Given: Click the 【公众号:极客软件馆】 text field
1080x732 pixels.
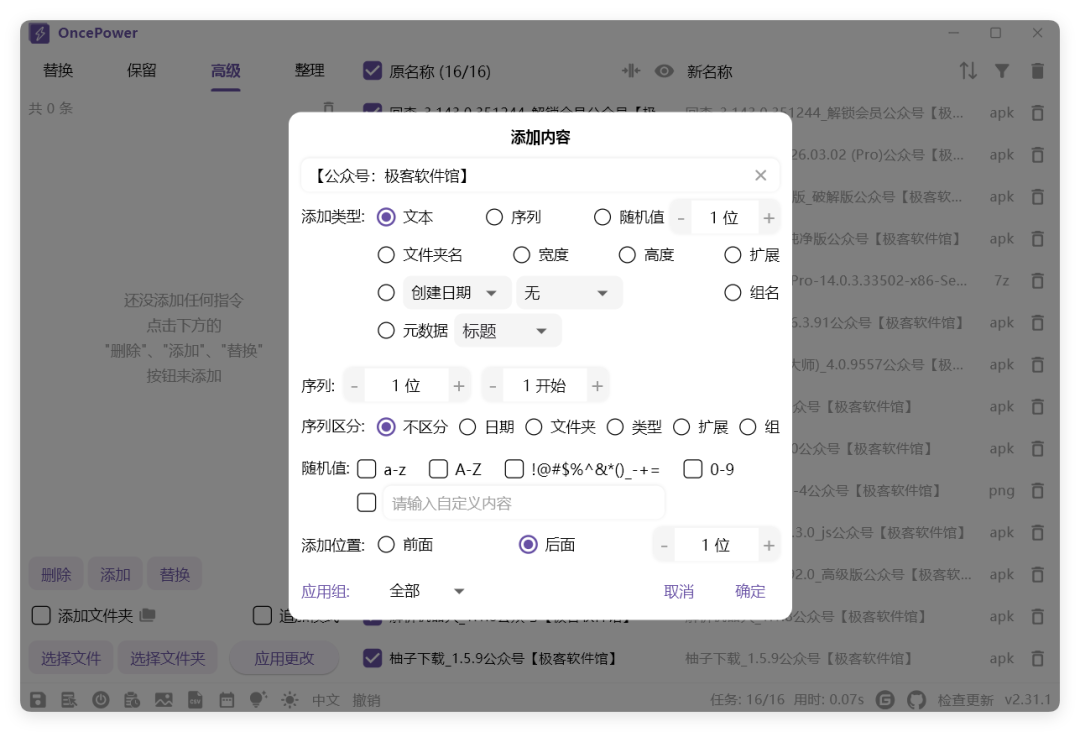Looking at the screenshot, I should 540,176.
